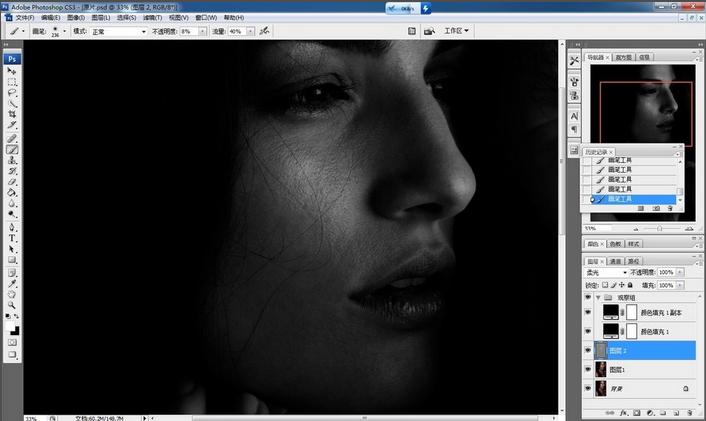The image size is (706, 421).
Task: Hide the 颜色填充 1 layer
Action: pyautogui.click(x=588, y=331)
